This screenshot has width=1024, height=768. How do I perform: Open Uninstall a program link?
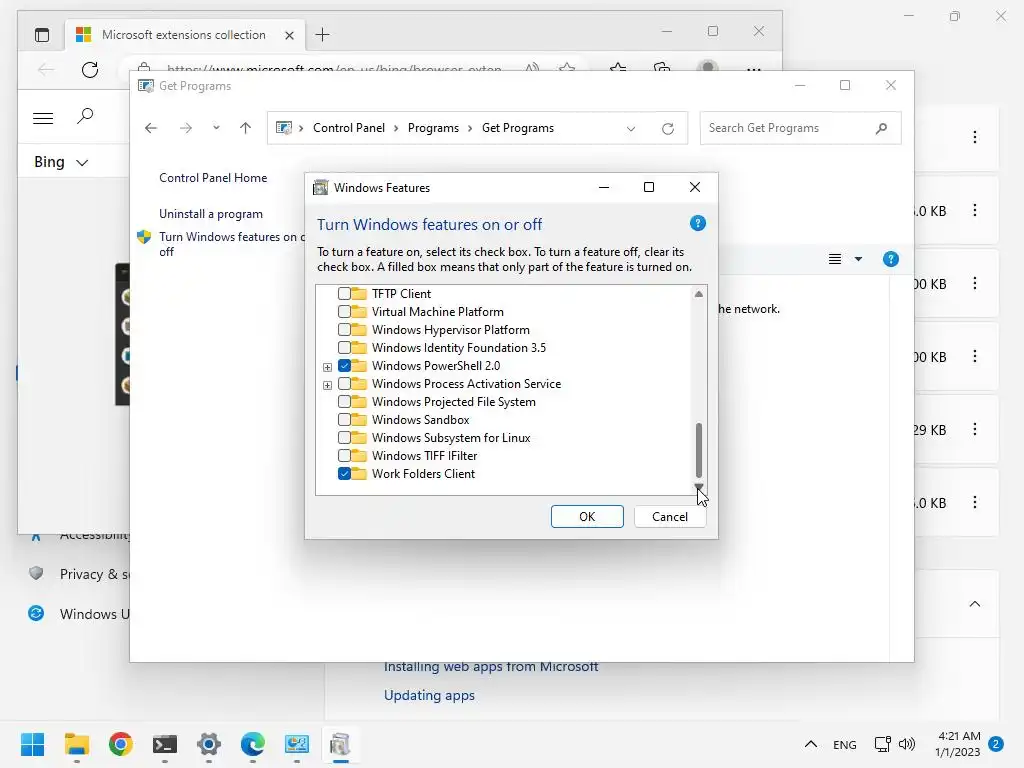pos(211,214)
